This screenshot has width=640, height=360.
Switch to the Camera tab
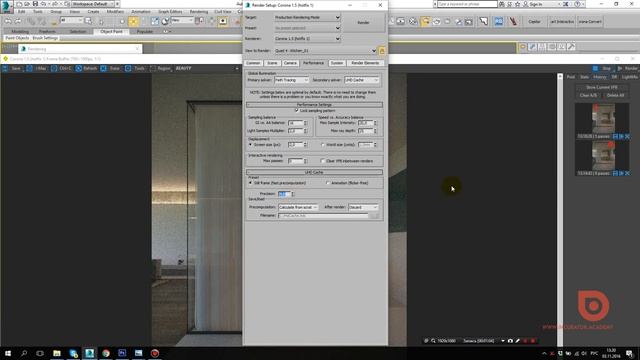point(290,63)
